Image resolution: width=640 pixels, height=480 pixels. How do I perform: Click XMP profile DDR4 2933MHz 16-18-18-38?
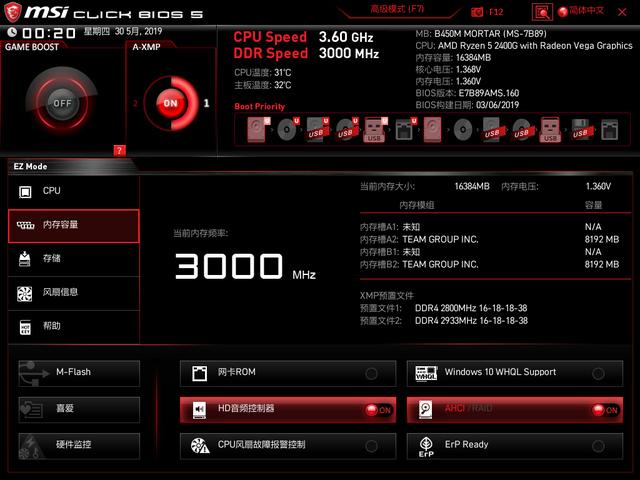coord(471,321)
